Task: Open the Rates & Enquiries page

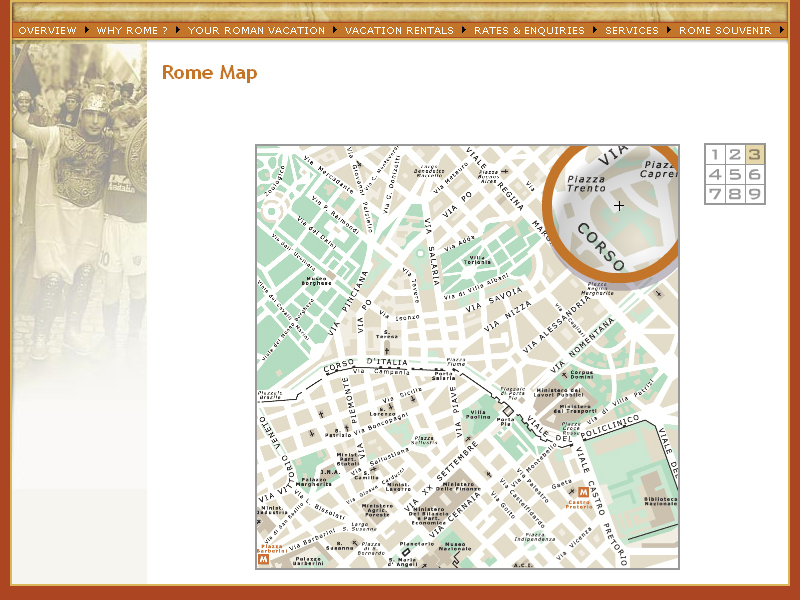Action: pyautogui.click(x=529, y=30)
